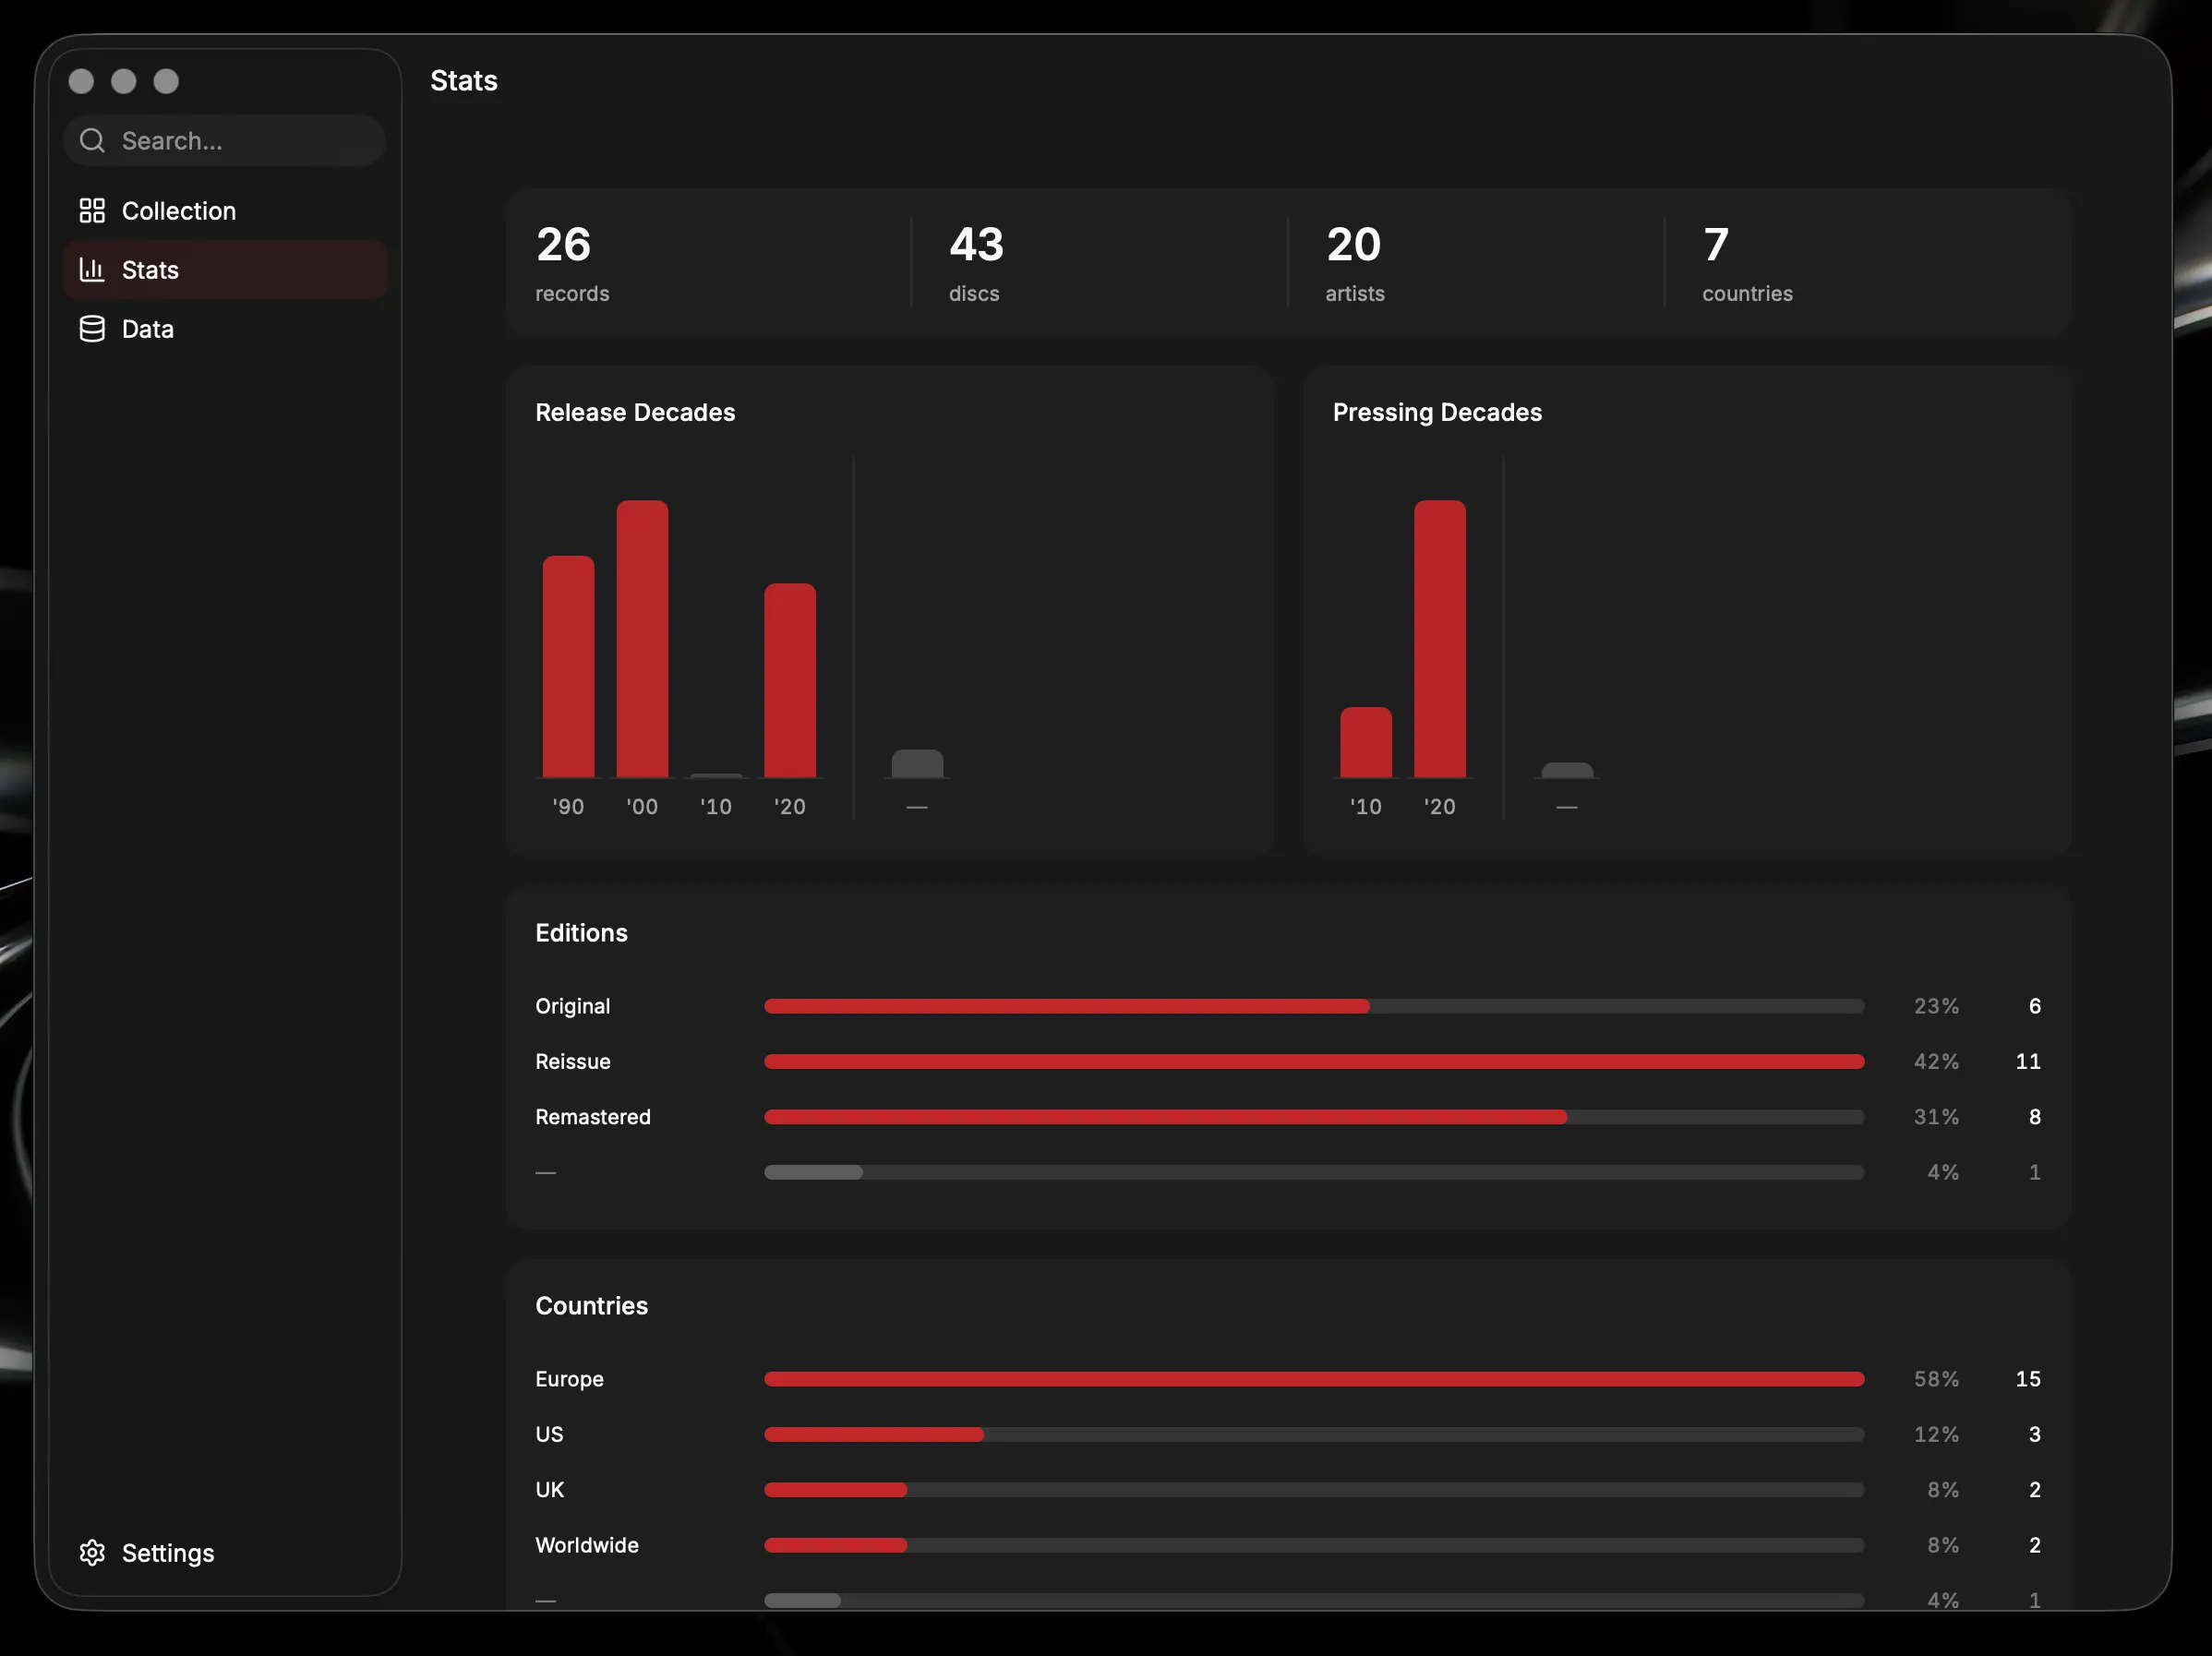This screenshot has height=1656, width=2212.
Task: Click the 31% value for Remastered
Action: coord(1936,1117)
